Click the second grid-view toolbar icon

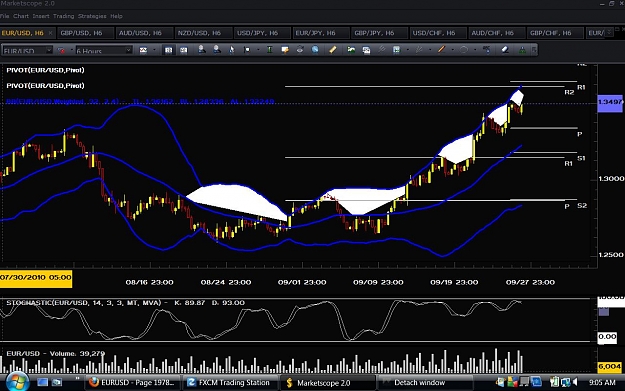pos(183,50)
